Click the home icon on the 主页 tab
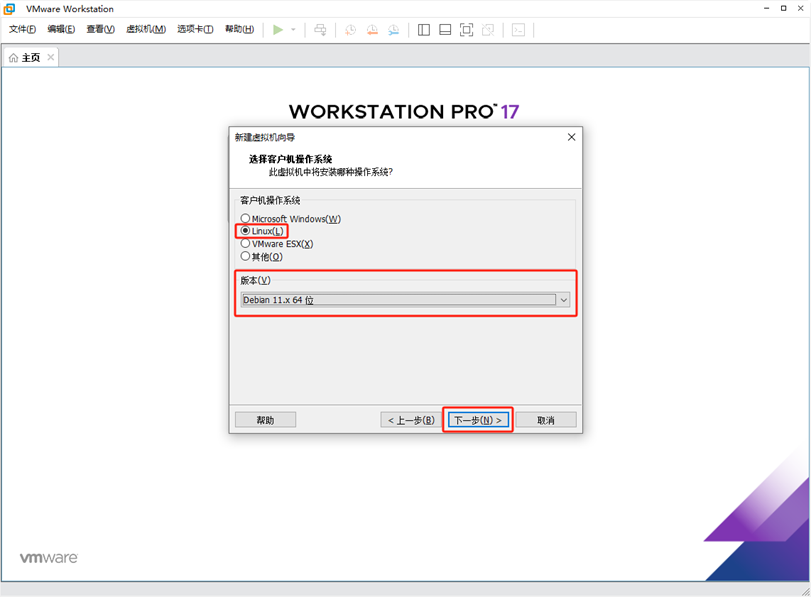 [x=13, y=57]
